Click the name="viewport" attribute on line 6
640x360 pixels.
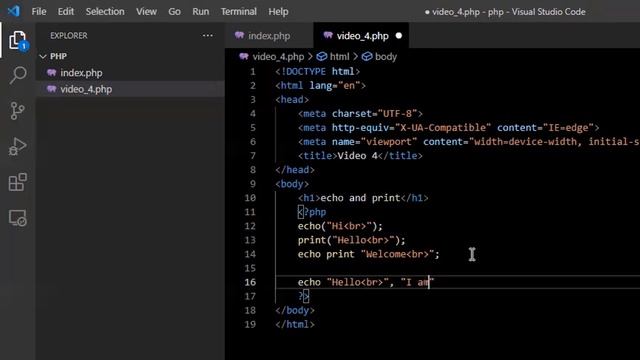coord(374,142)
